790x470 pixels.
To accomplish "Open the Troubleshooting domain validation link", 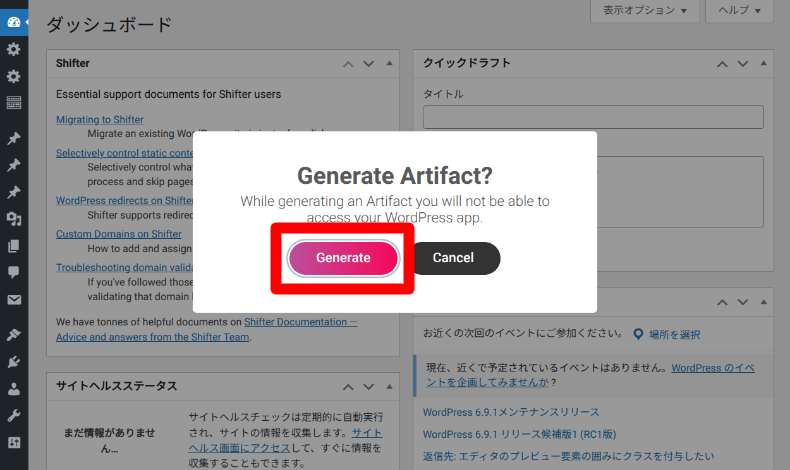I will coord(124,267).
